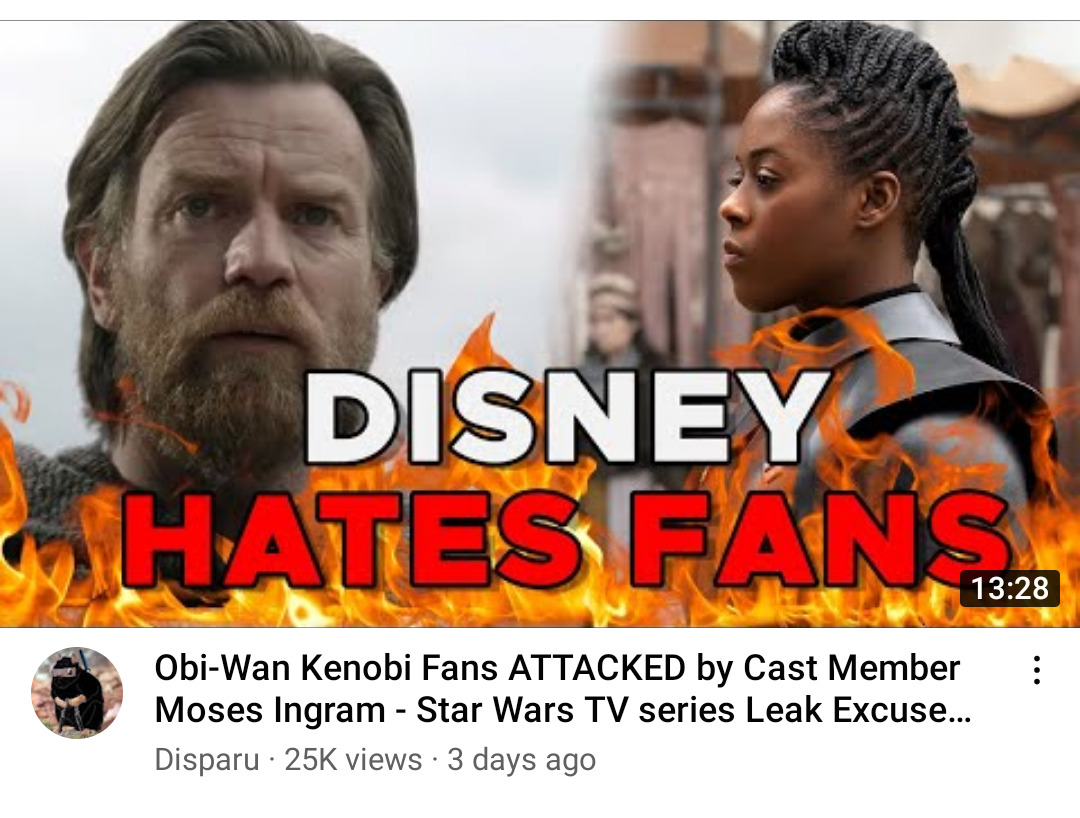Click the white "DISNEY" text on thumbnail
1080x818 pixels.
pyautogui.click(x=566, y=417)
